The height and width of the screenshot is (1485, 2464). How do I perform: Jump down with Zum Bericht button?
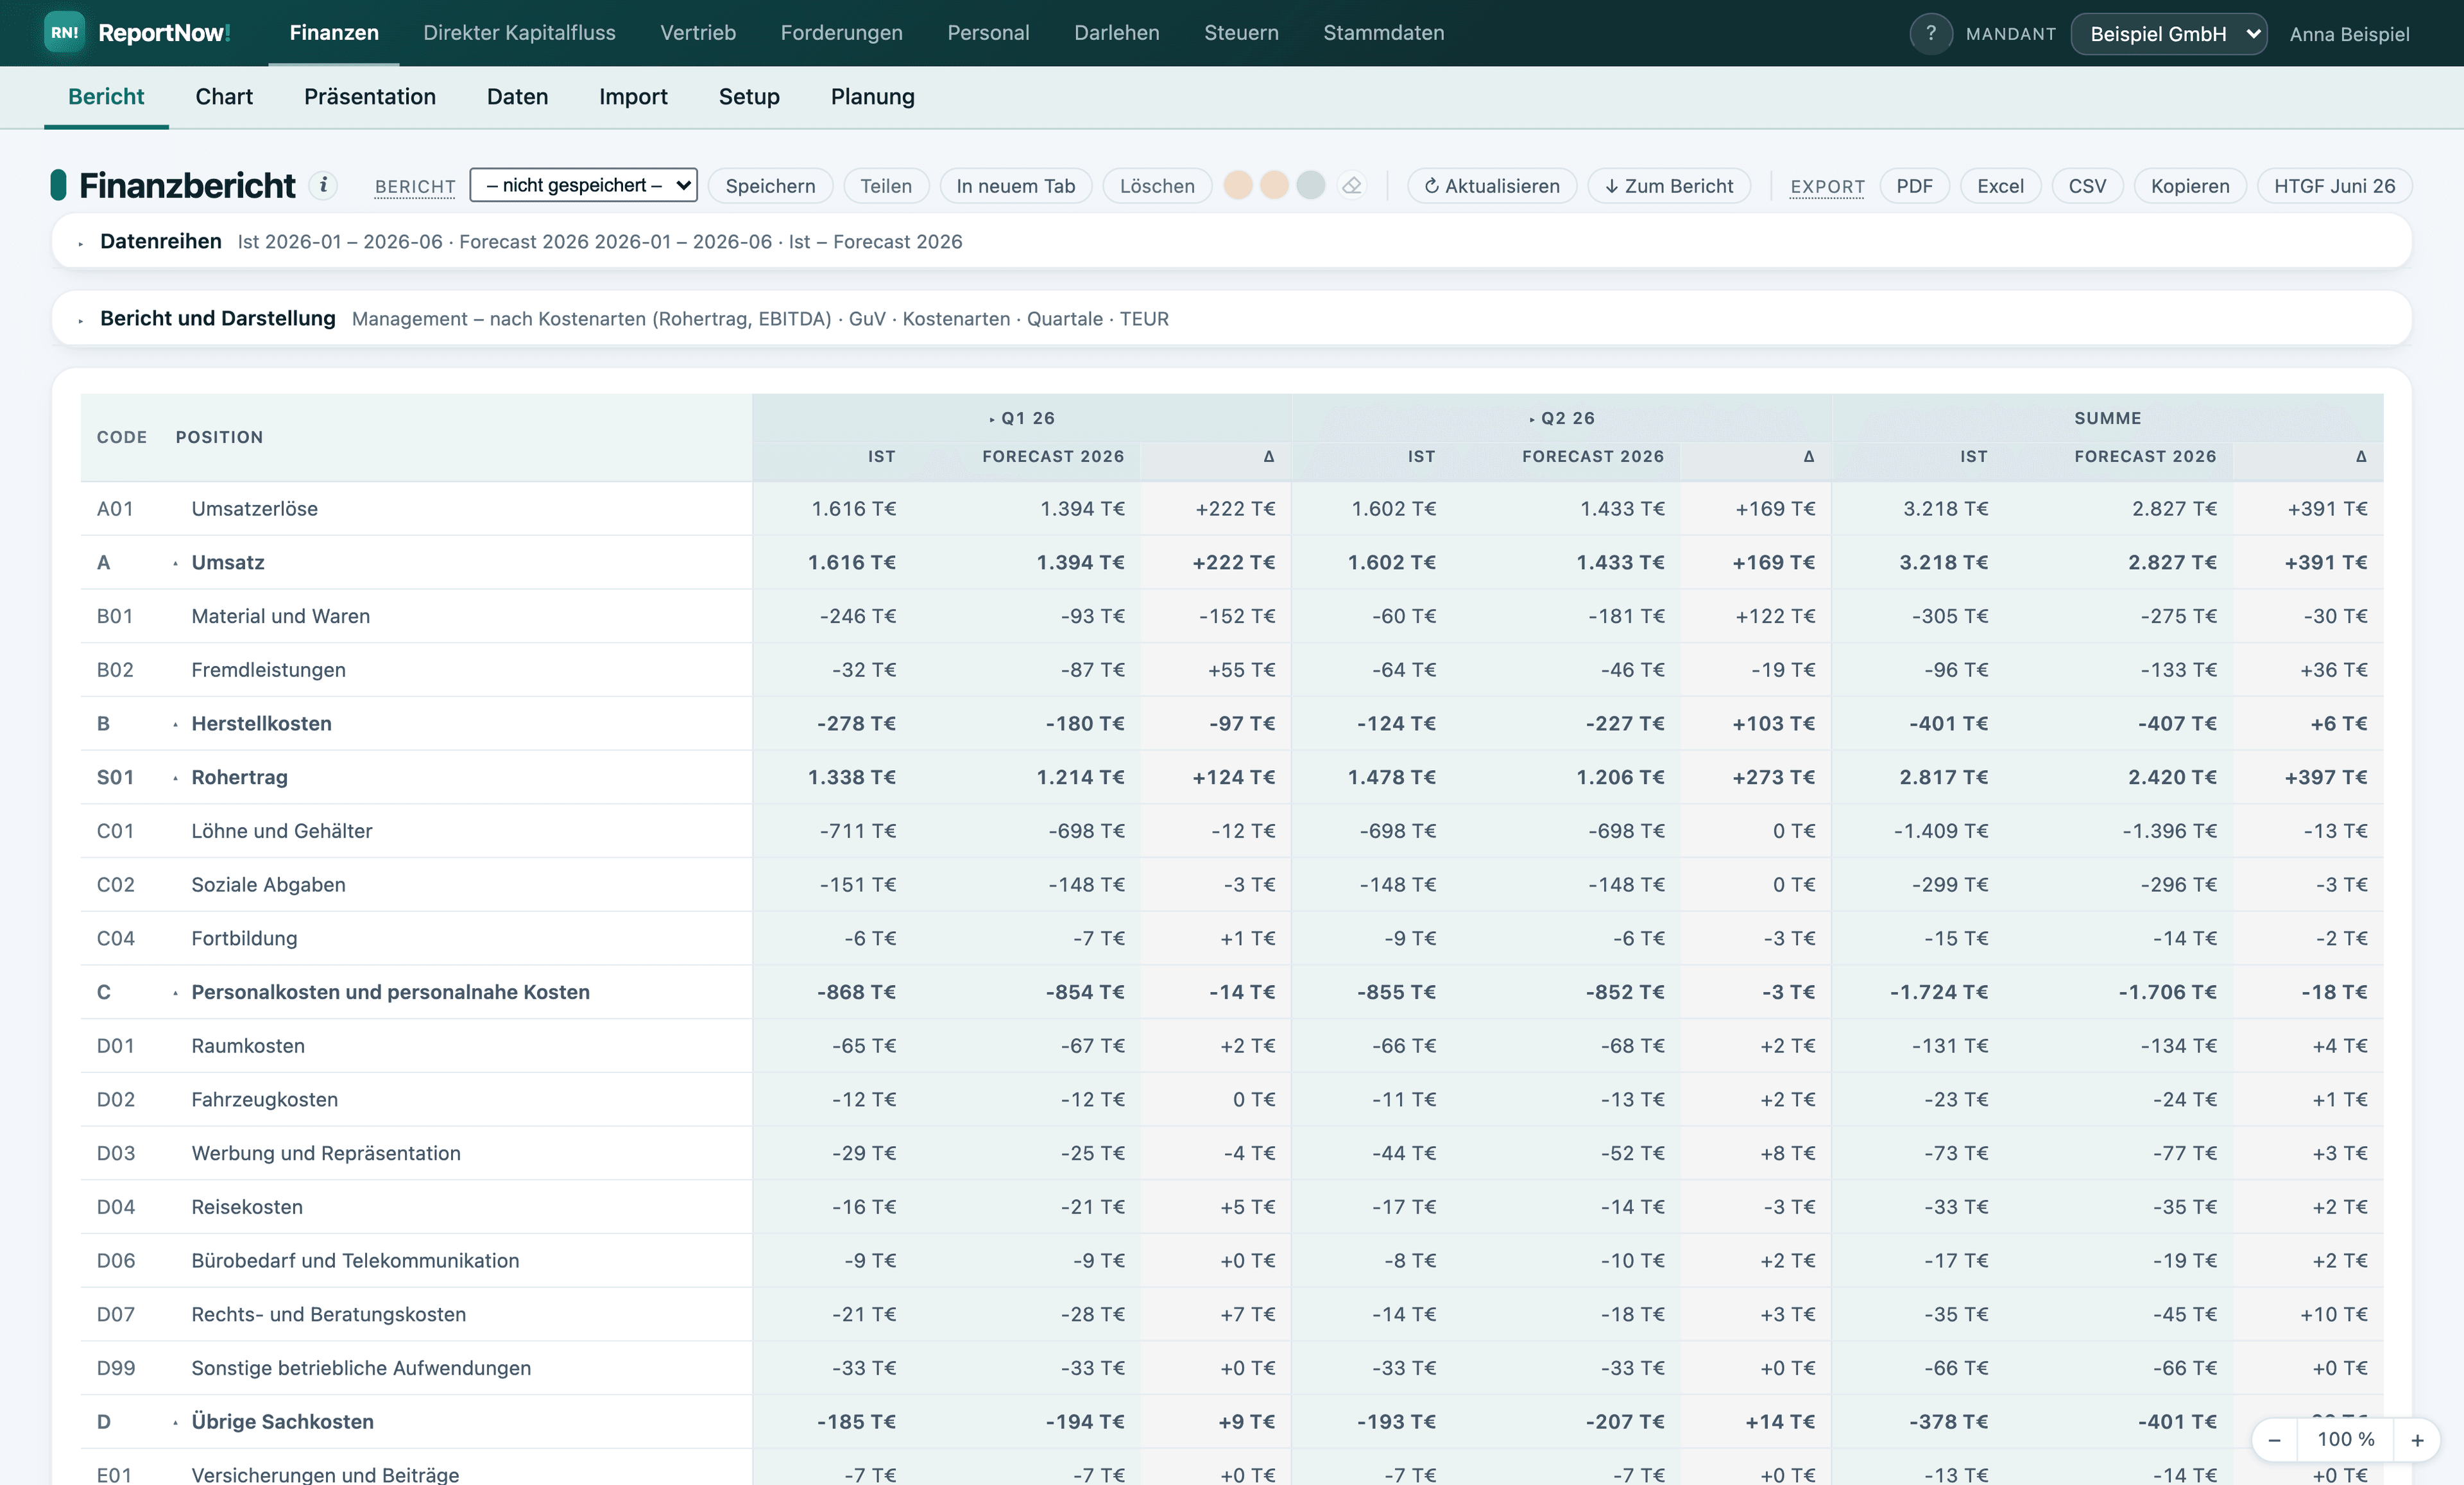[1669, 186]
